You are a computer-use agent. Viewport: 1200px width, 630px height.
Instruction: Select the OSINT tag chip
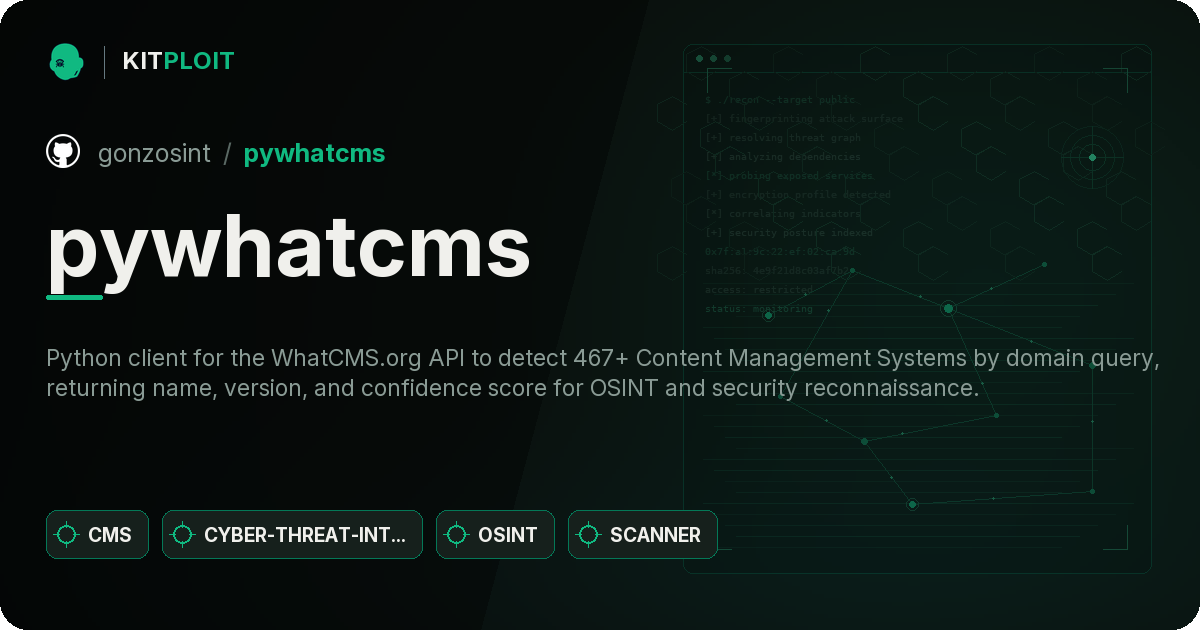click(495, 534)
